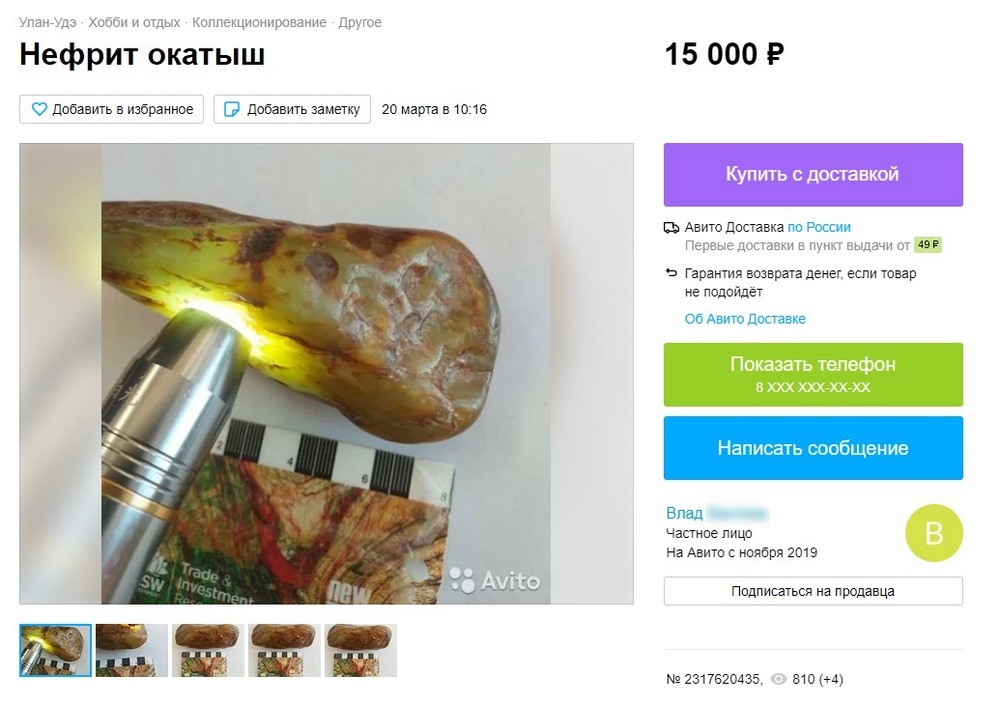Click the note icon in Добавить заметку

coord(232,109)
